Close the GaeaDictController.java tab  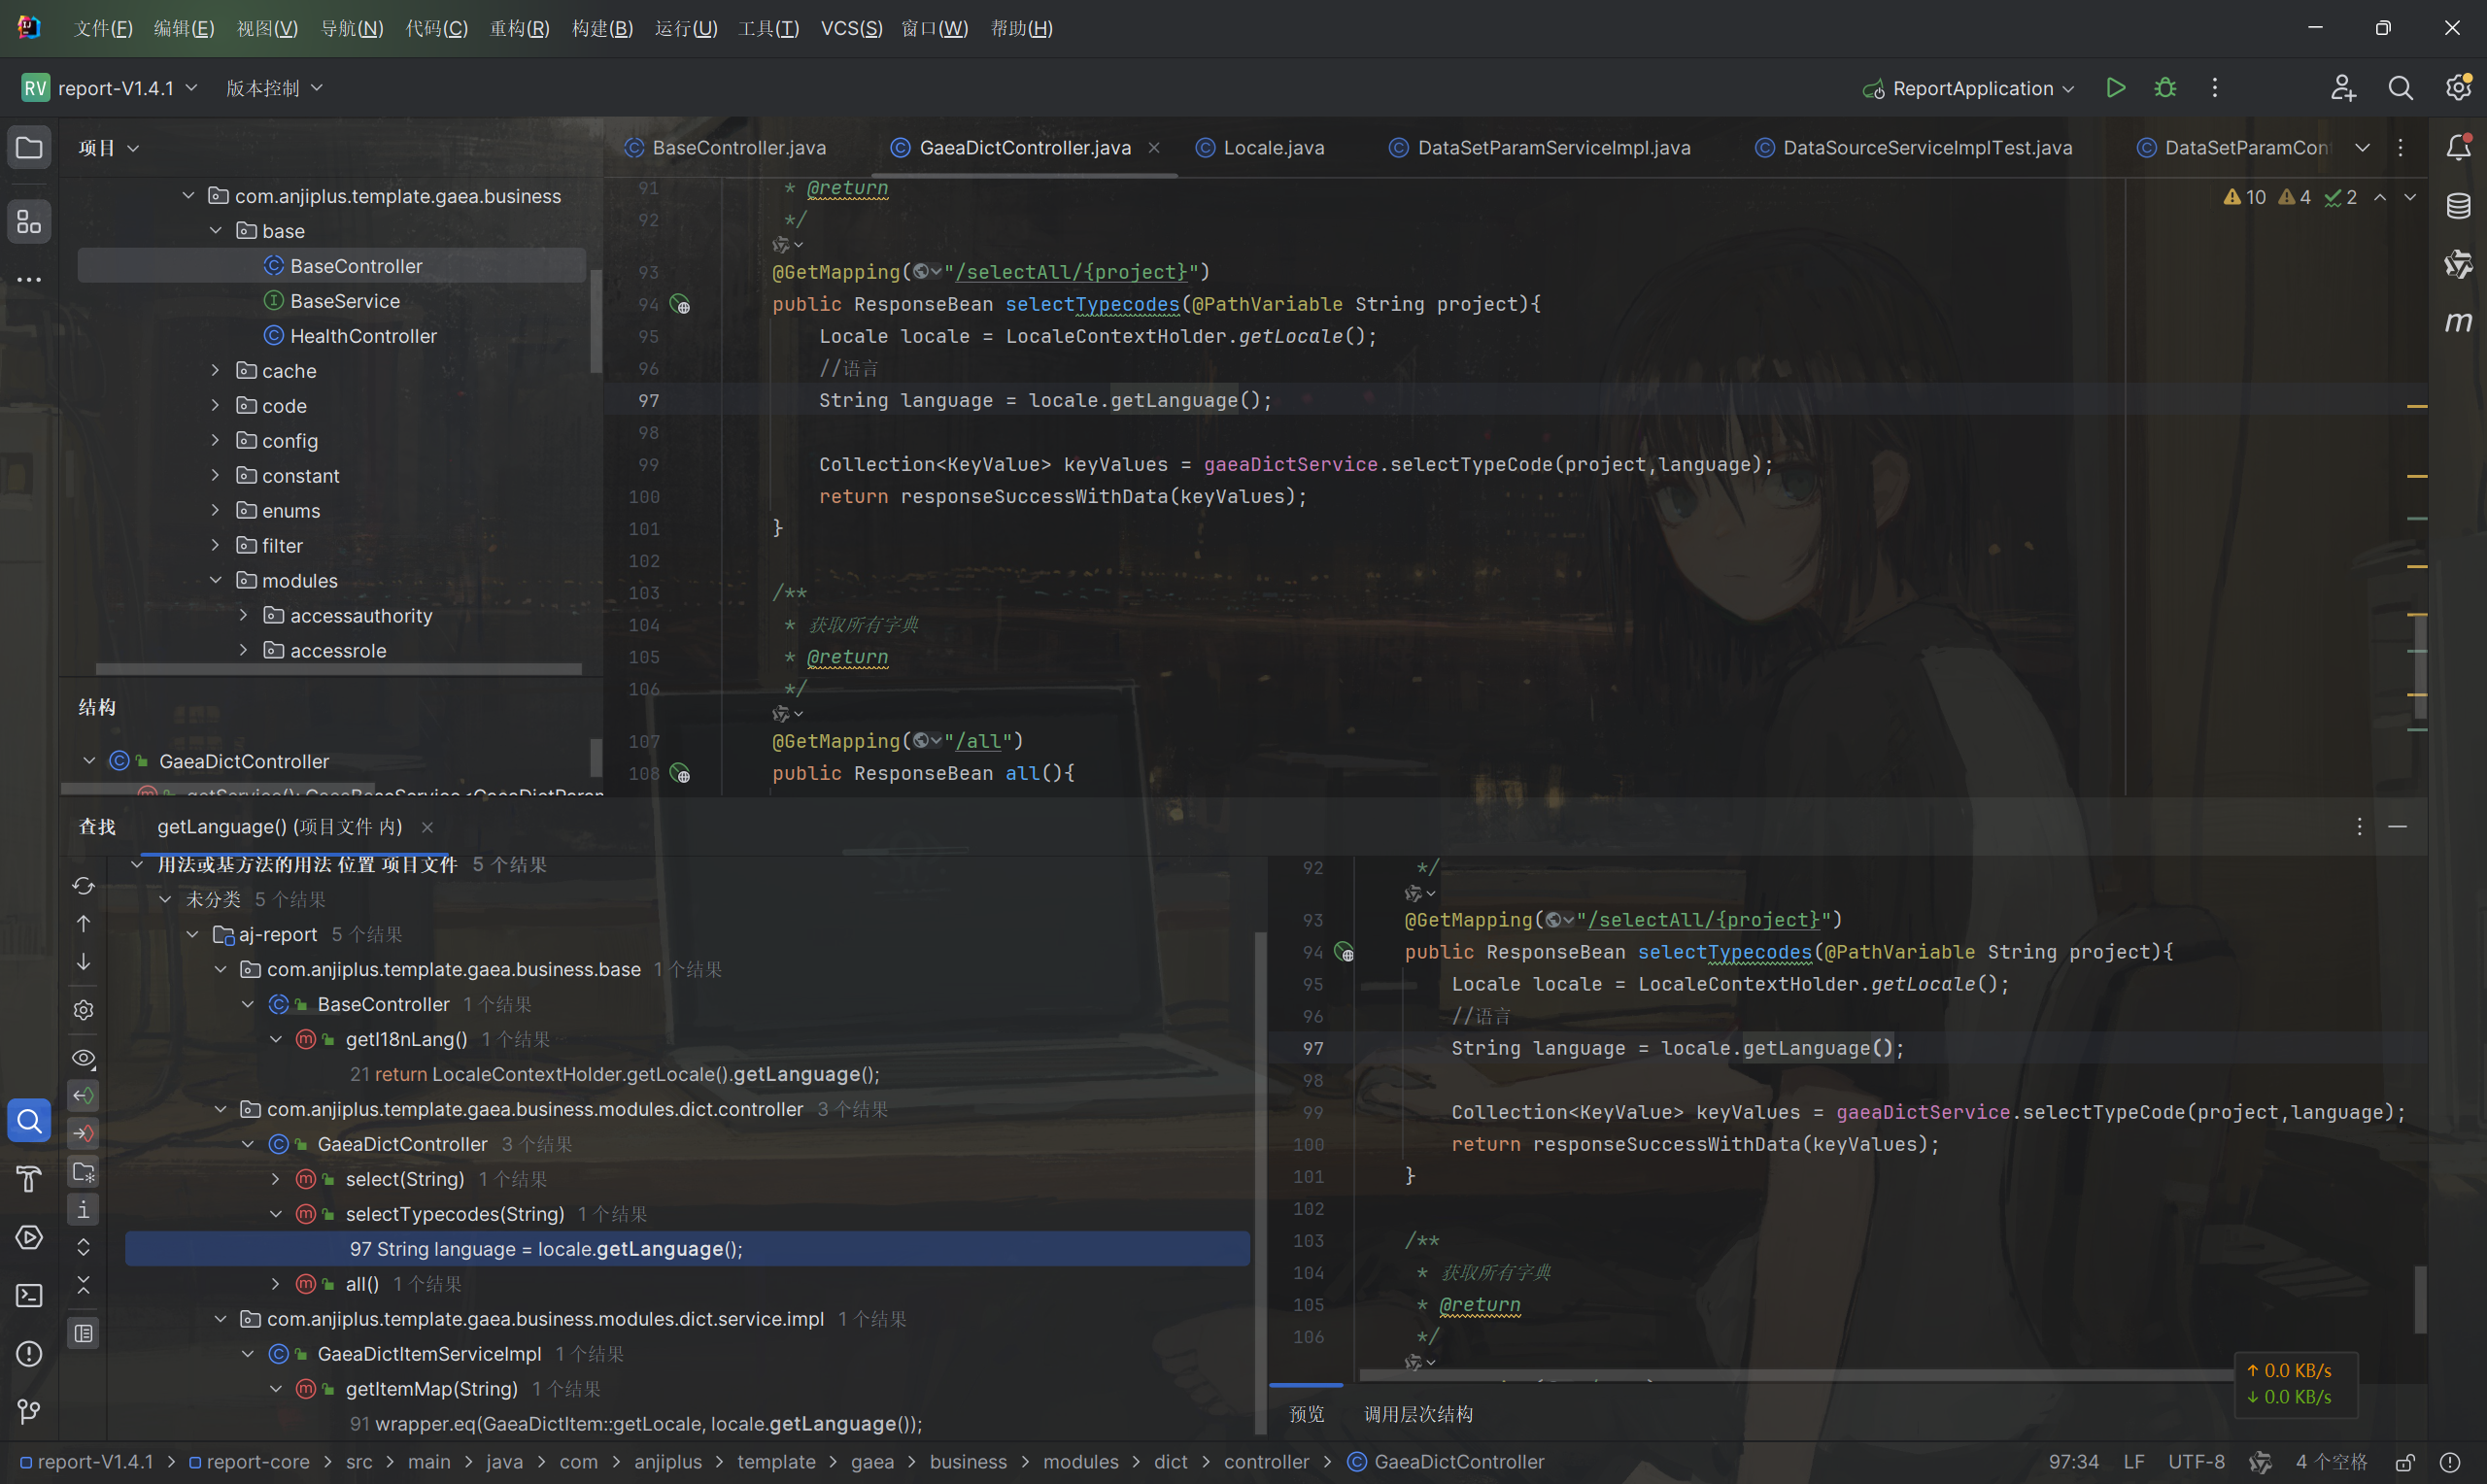1154,148
